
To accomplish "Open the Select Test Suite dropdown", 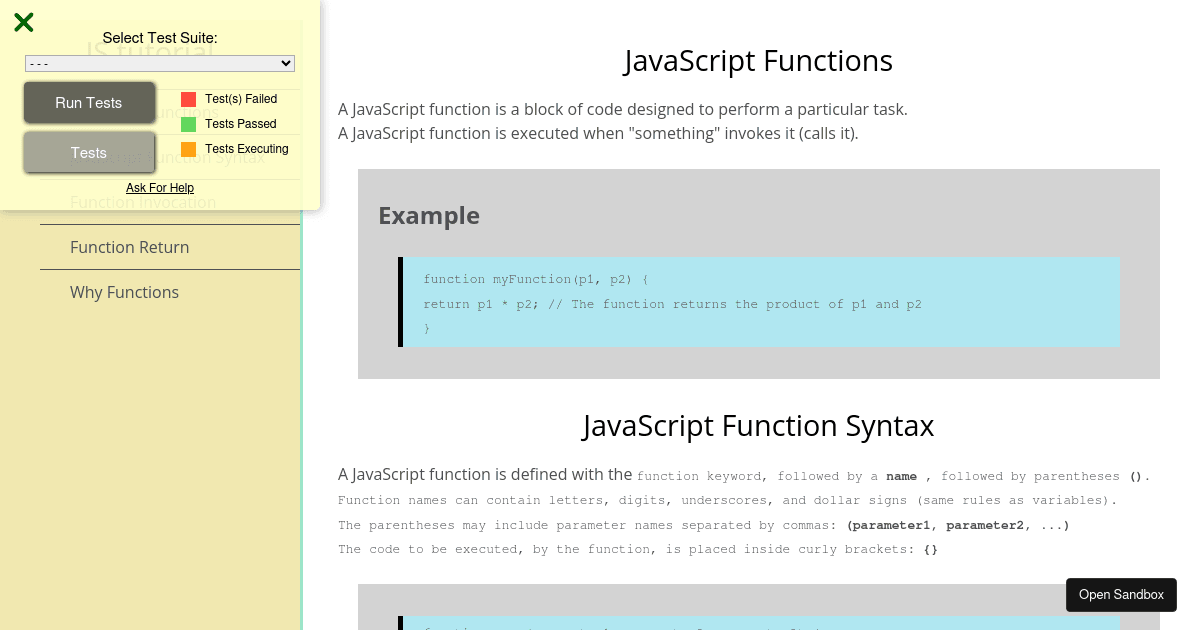I will 160,63.
